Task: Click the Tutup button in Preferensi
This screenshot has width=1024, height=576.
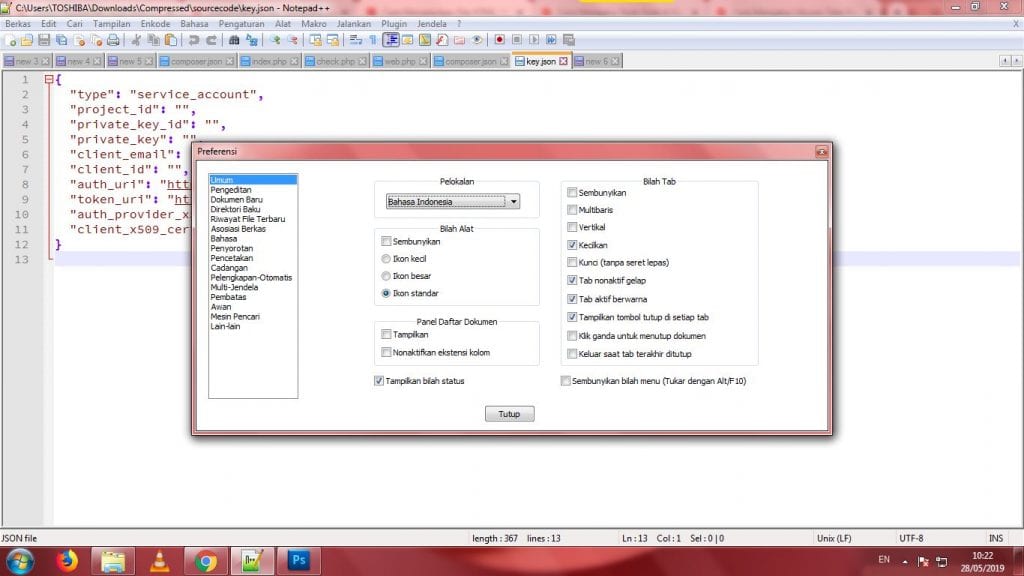Action: click(x=509, y=414)
